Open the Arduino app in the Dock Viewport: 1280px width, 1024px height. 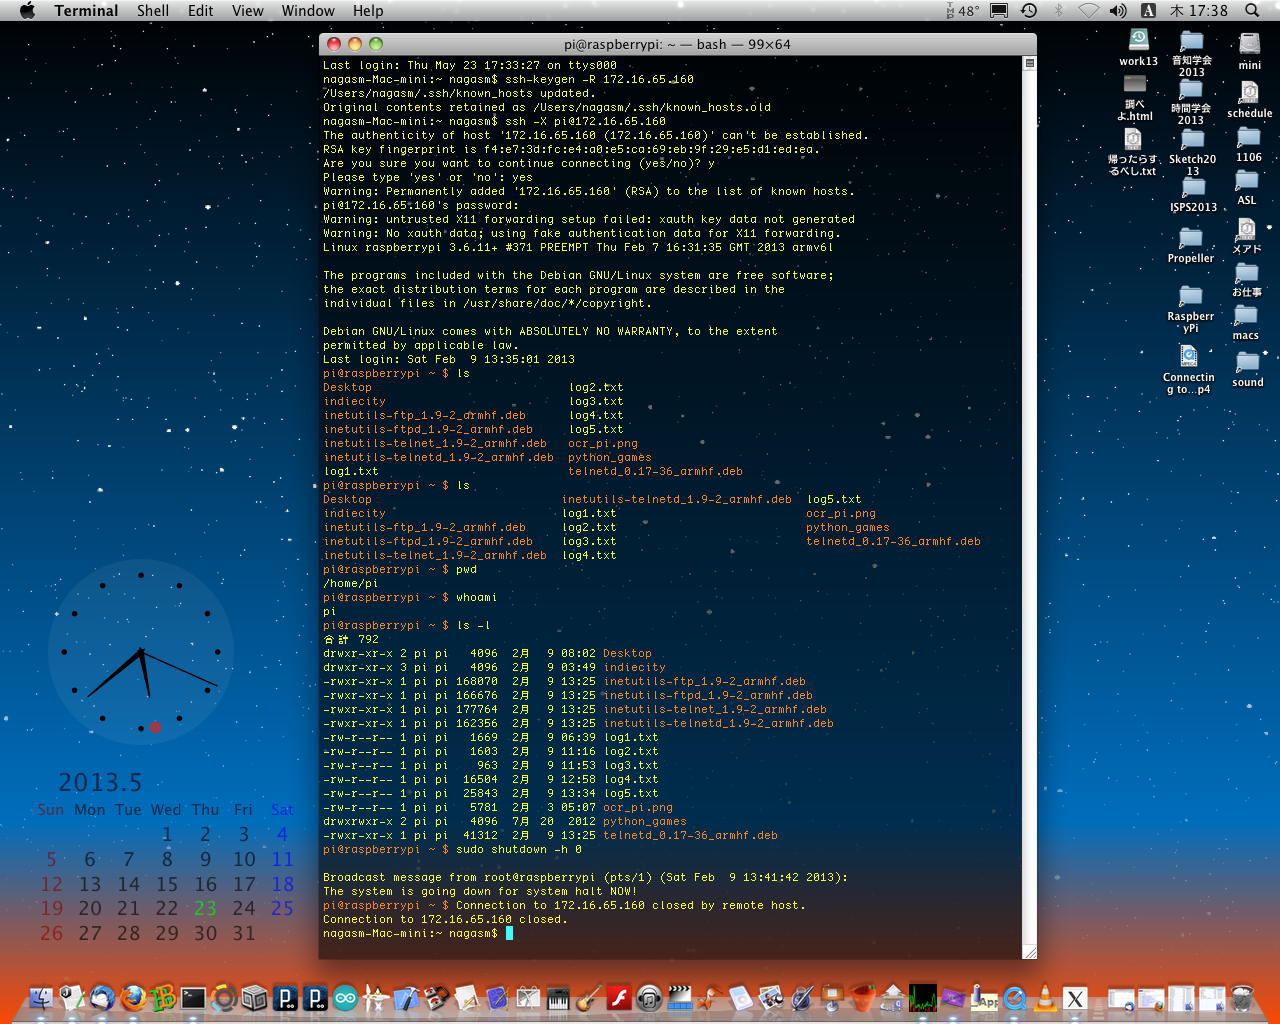[x=345, y=998]
